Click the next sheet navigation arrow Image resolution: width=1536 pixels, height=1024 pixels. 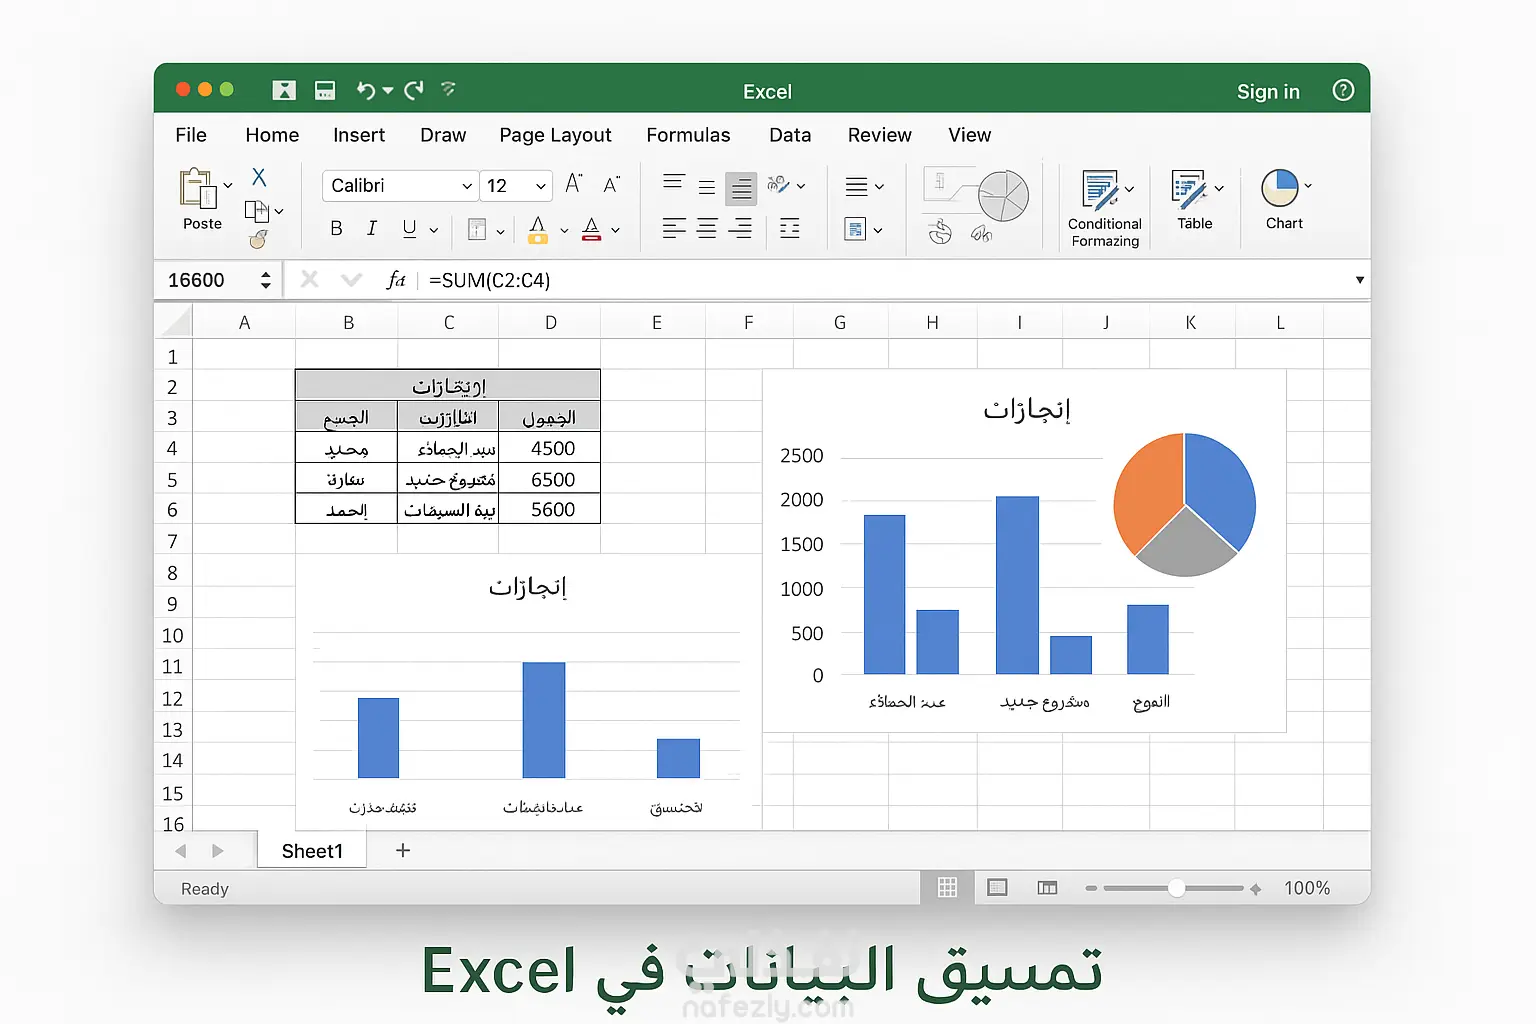point(218,851)
